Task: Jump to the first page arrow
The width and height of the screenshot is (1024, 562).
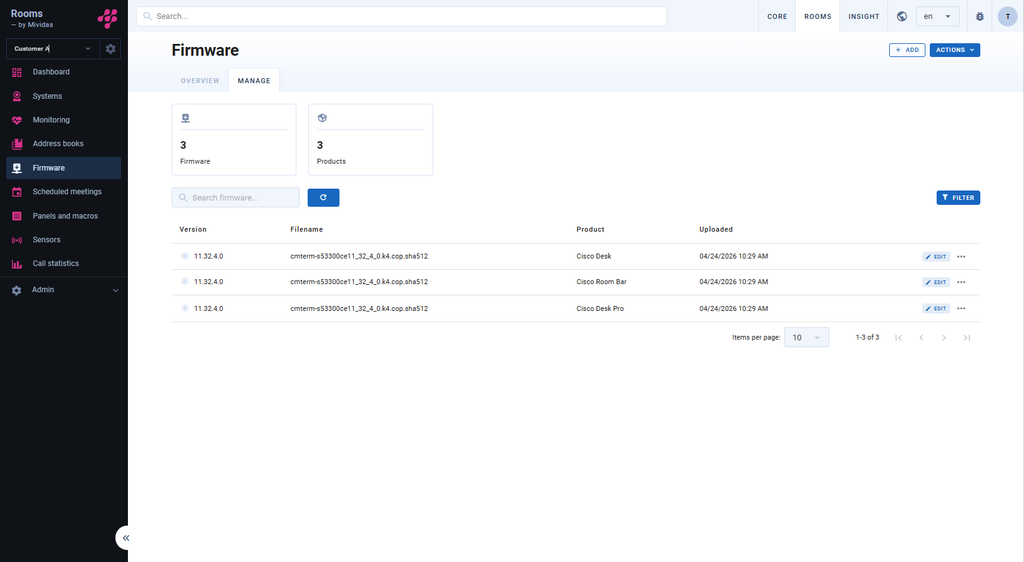Action: 899,337
